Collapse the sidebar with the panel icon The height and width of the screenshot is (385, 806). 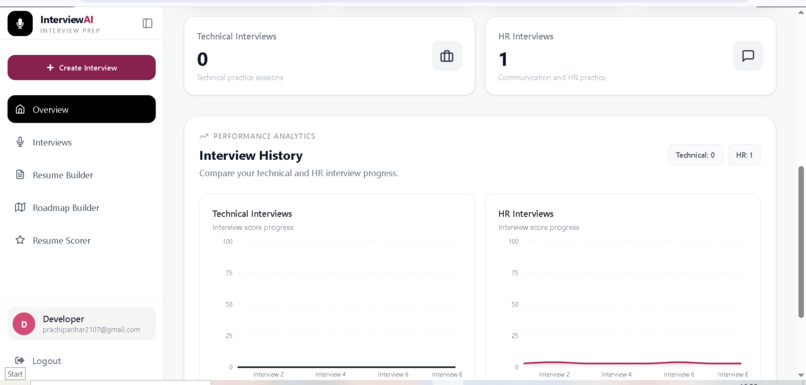148,23
